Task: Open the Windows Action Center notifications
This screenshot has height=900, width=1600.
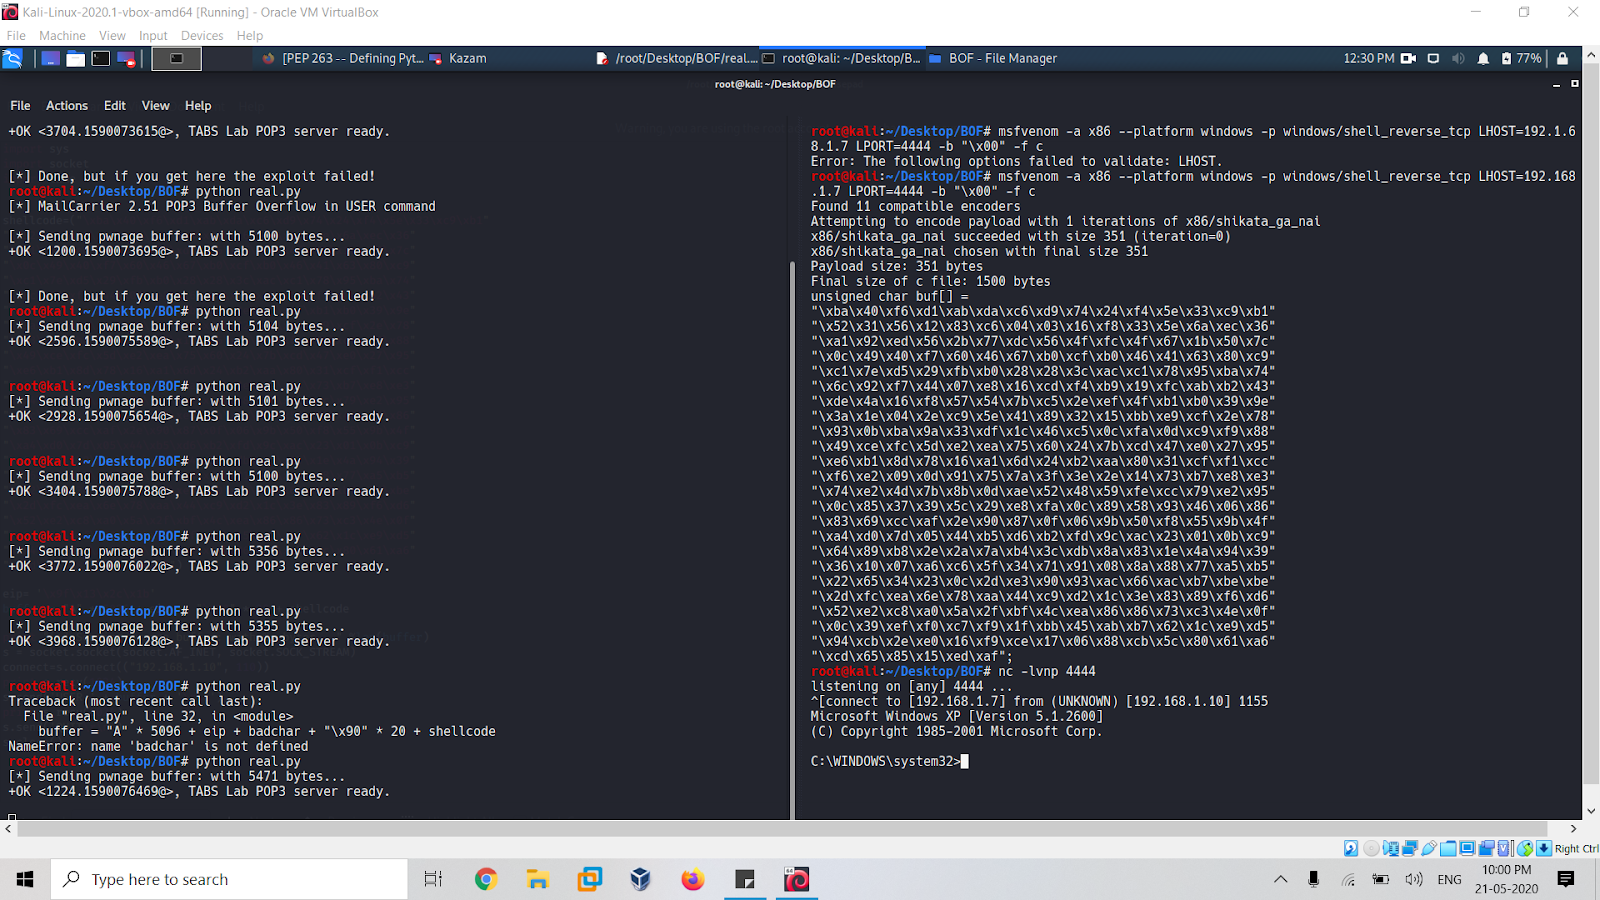Action: tap(1566, 879)
